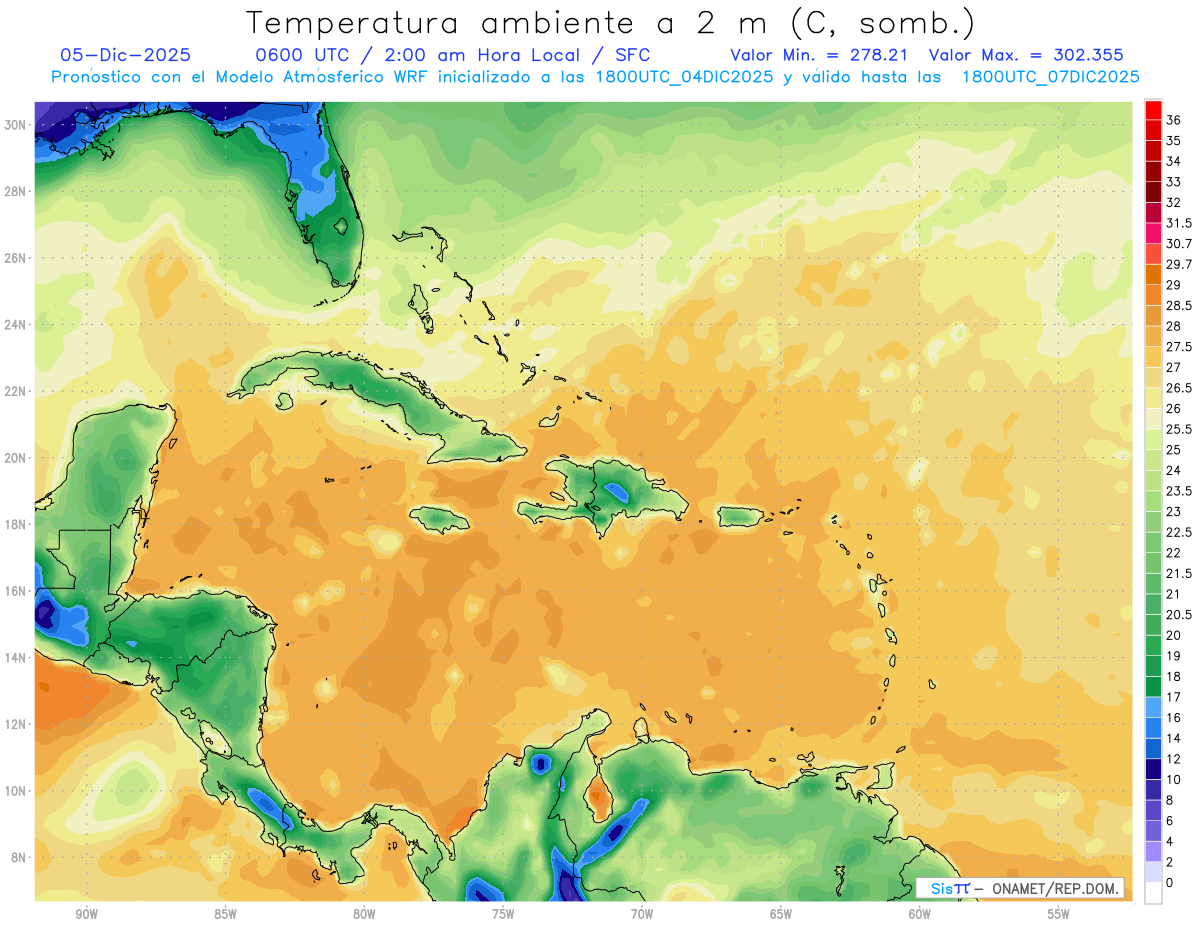
Task: Click the legend label '22.5'
Action: (1179, 532)
